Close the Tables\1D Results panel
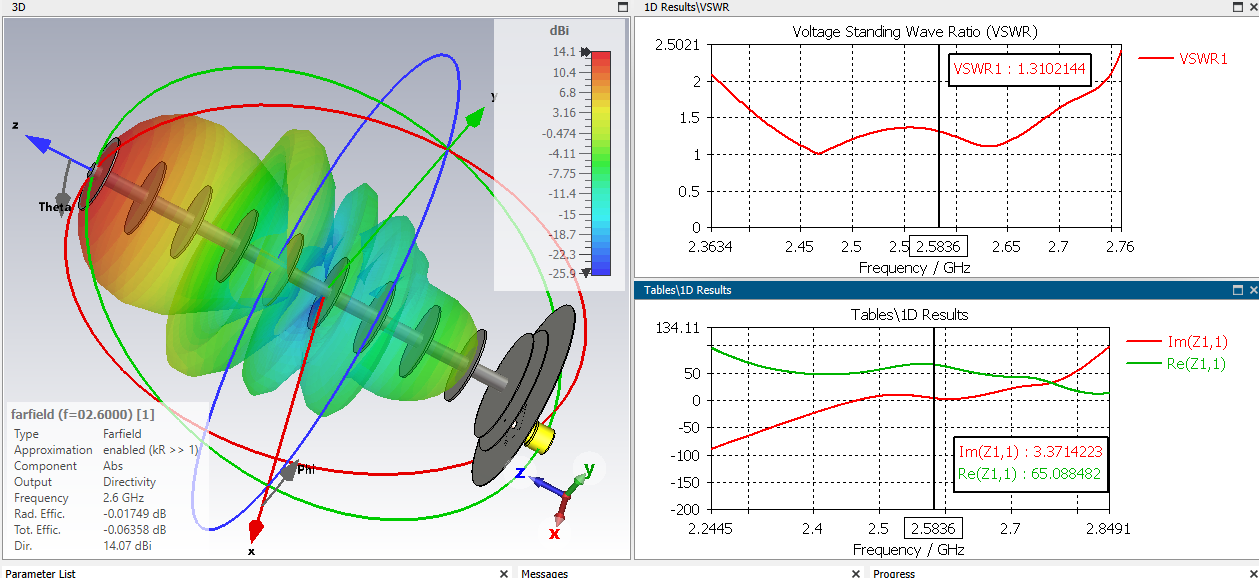This screenshot has width=1259, height=578. click(x=1252, y=290)
